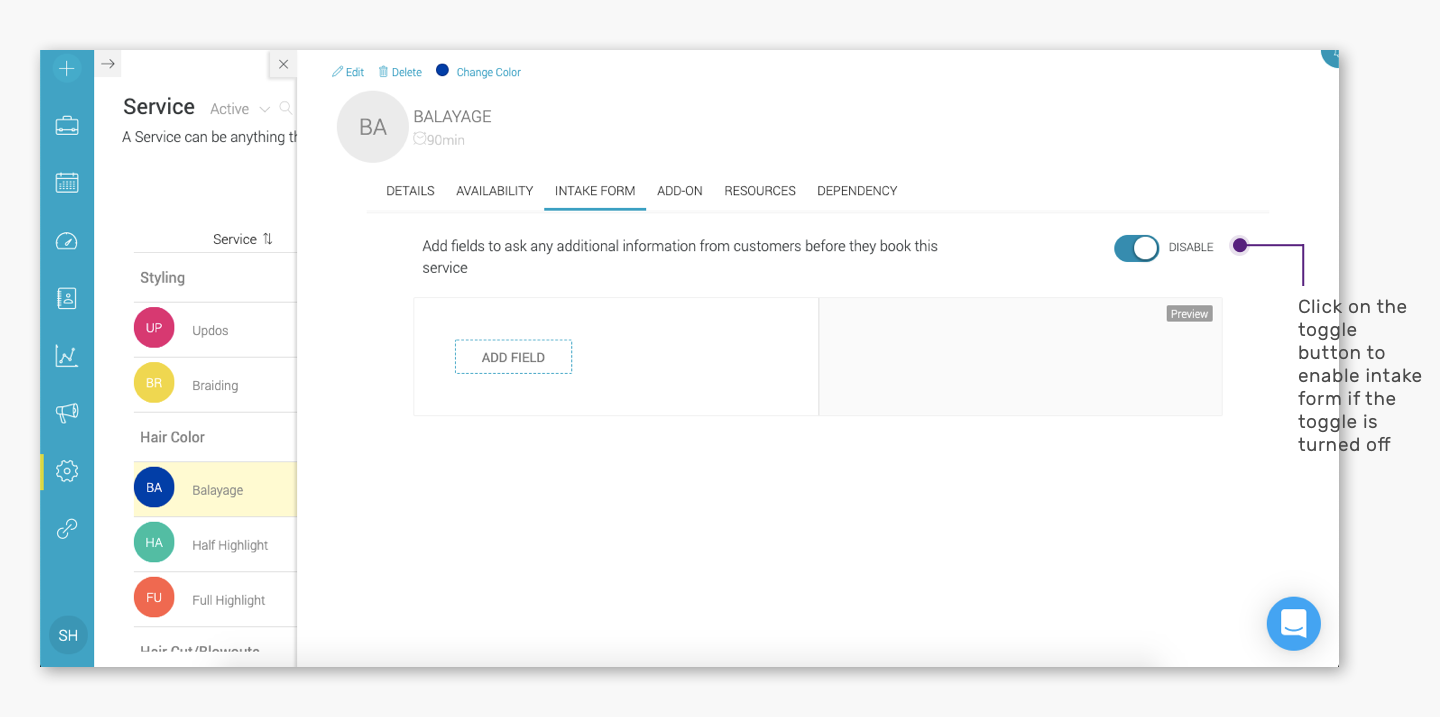Open the Active status dropdown

coord(240,109)
